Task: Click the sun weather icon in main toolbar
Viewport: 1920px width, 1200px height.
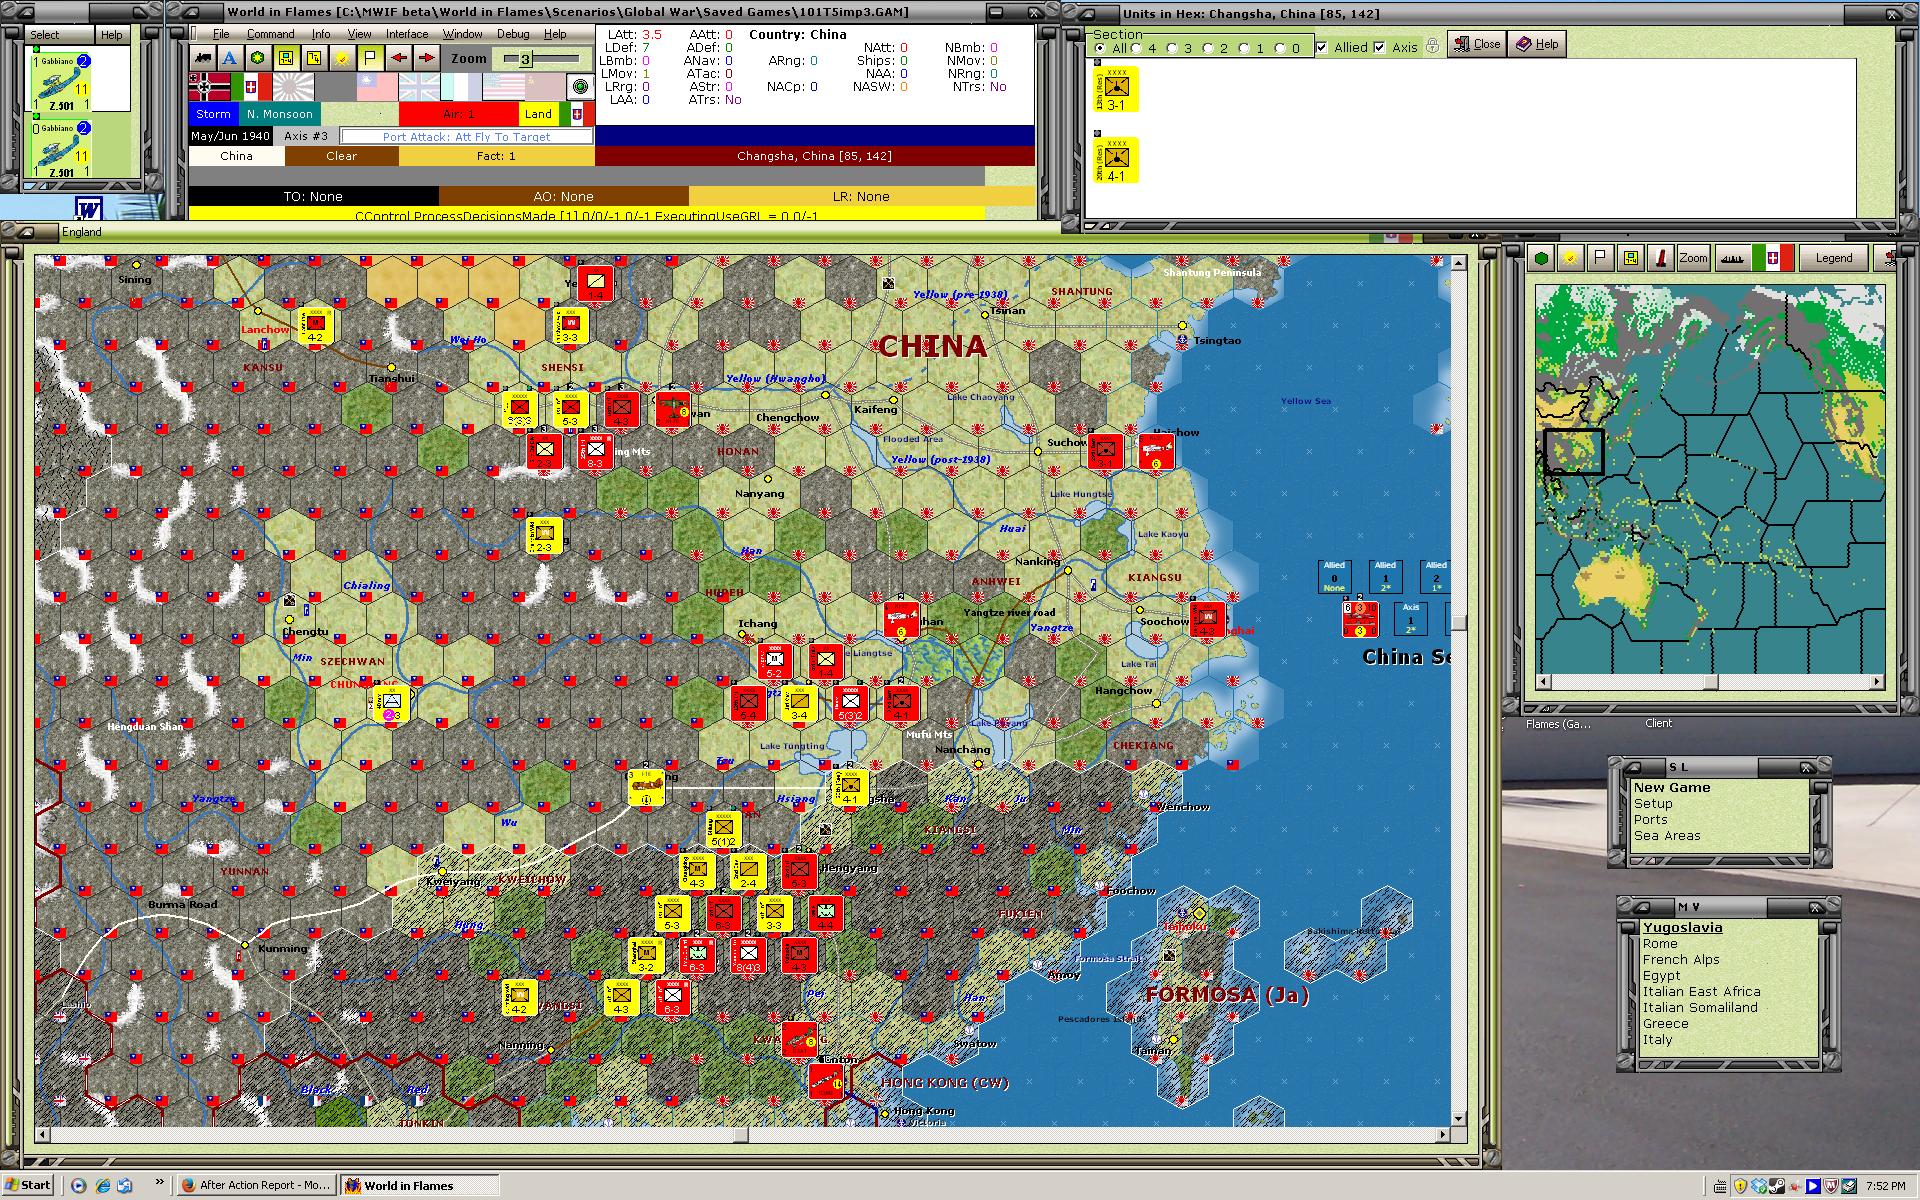Action: coord(342,58)
